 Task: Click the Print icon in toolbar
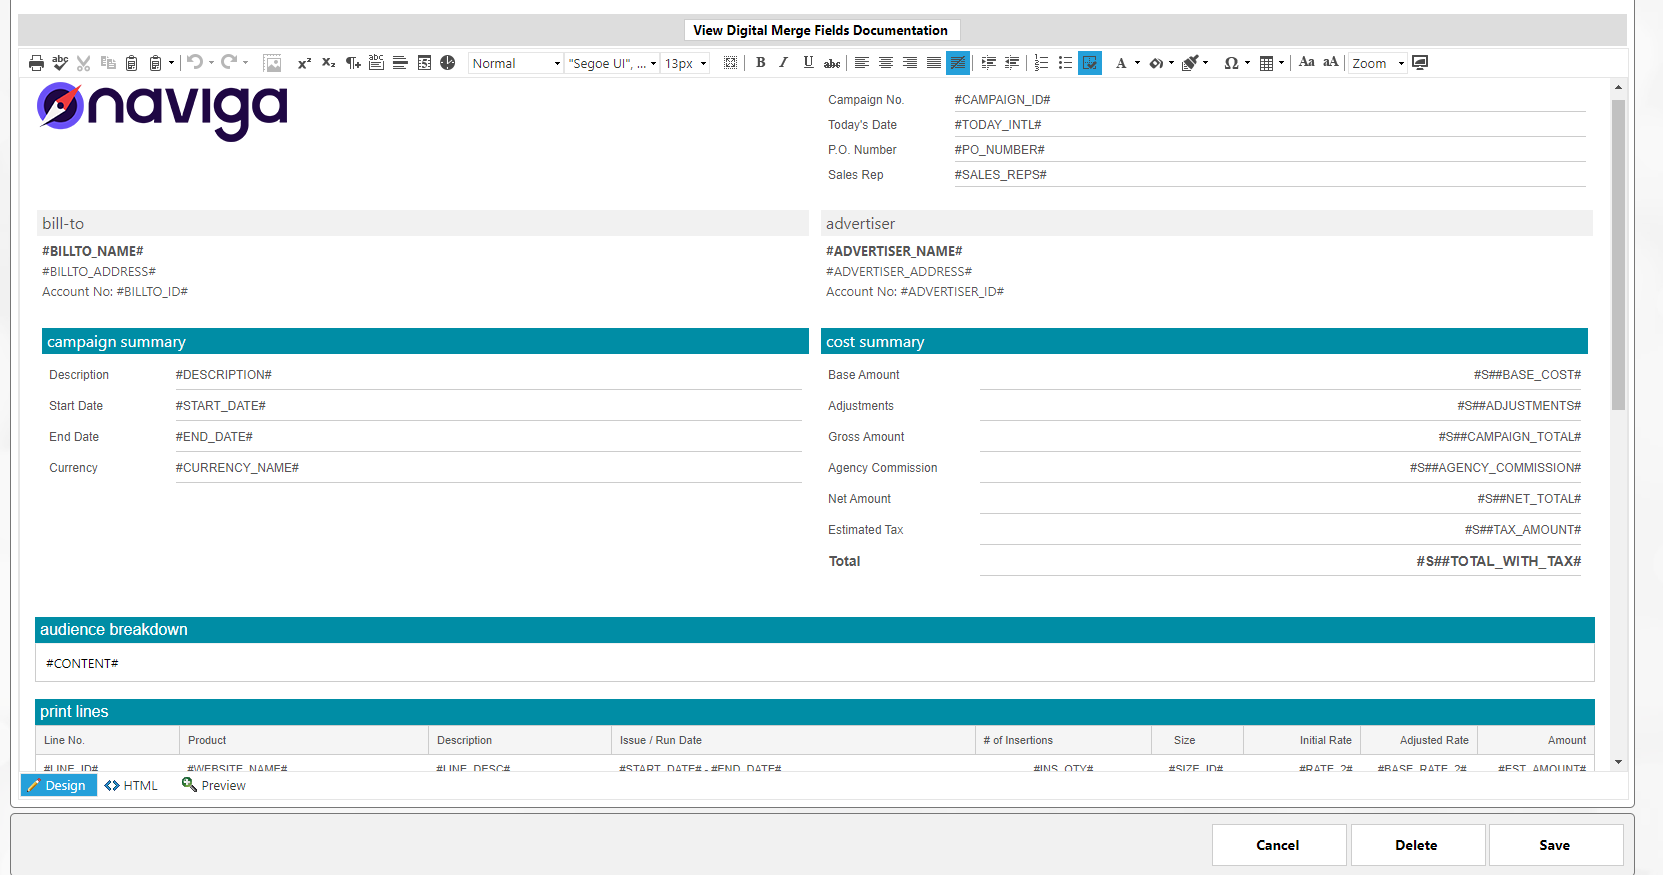tap(36, 63)
